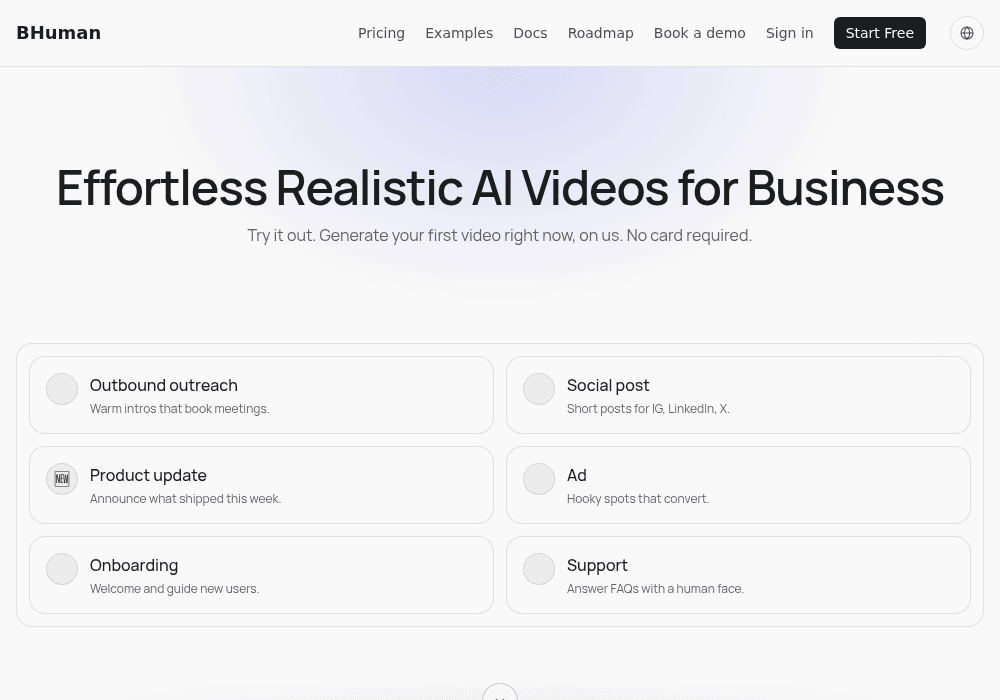This screenshot has height=700, width=1000.
Task: Click the globe language icon
Action: pyautogui.click(x=967, y=33)
